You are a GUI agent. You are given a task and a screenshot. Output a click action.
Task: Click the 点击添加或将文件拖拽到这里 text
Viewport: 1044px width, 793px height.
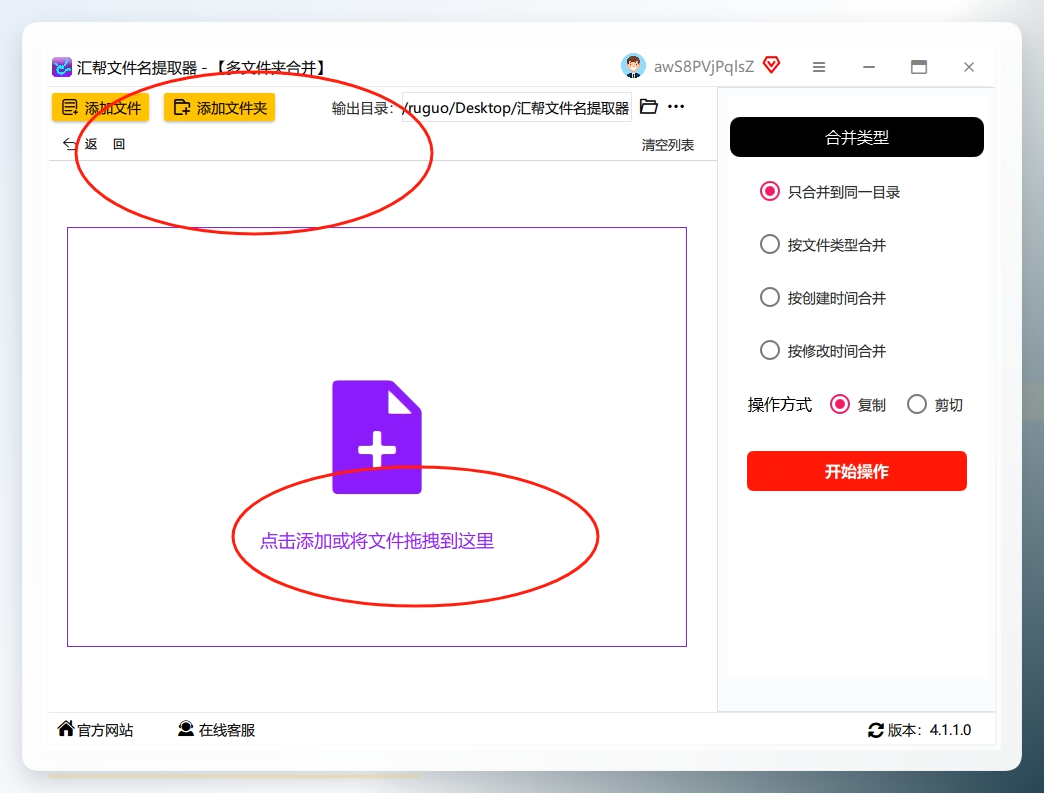[377, 541]
